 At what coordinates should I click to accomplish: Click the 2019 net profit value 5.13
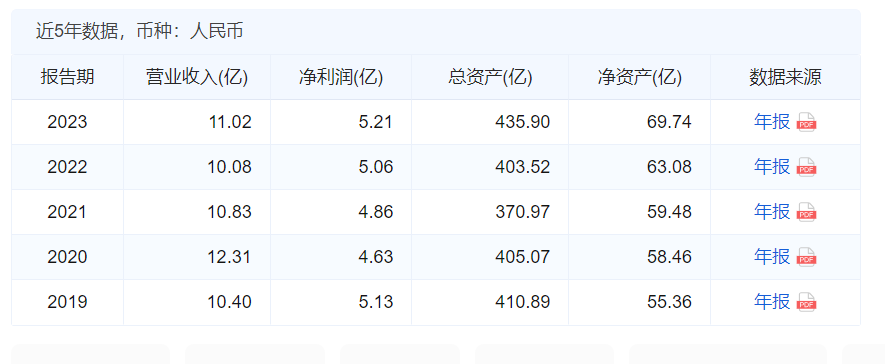(375, 302)
